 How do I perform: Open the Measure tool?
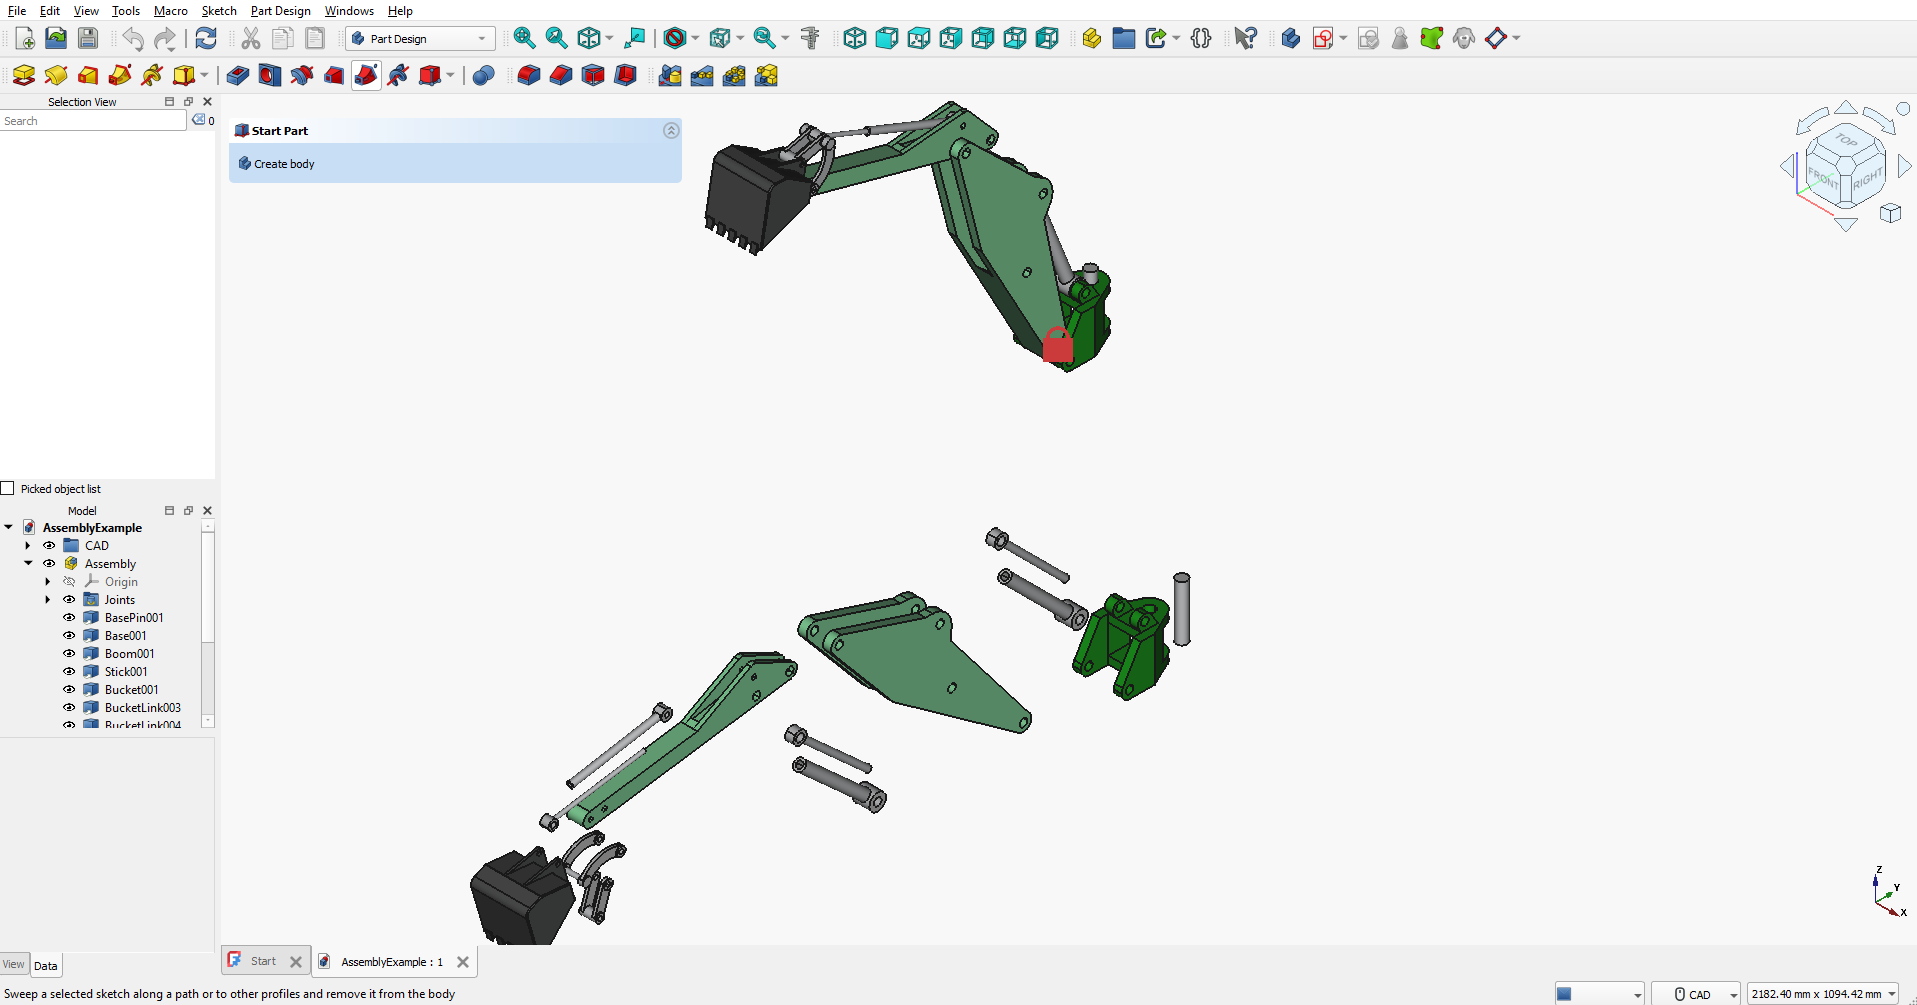[810, 38]
